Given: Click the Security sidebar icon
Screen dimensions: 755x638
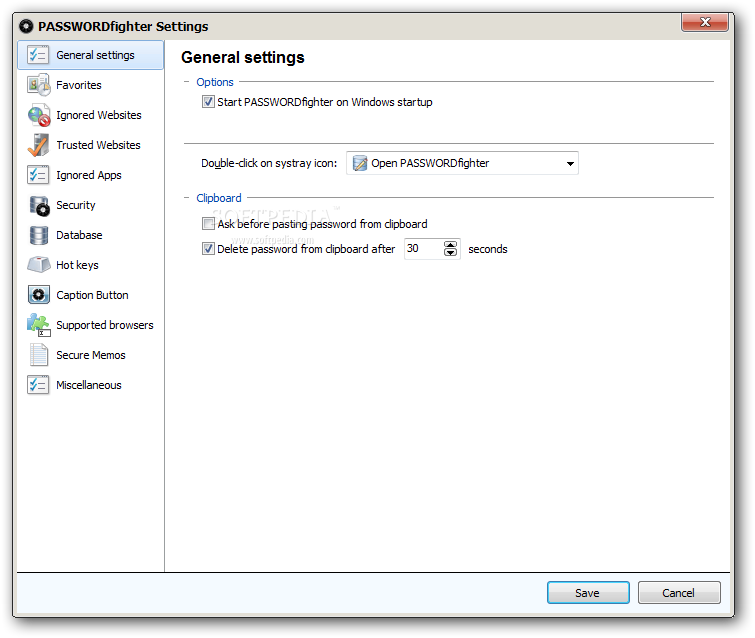Looking at the screenshot, I should (x=39, y=205).
